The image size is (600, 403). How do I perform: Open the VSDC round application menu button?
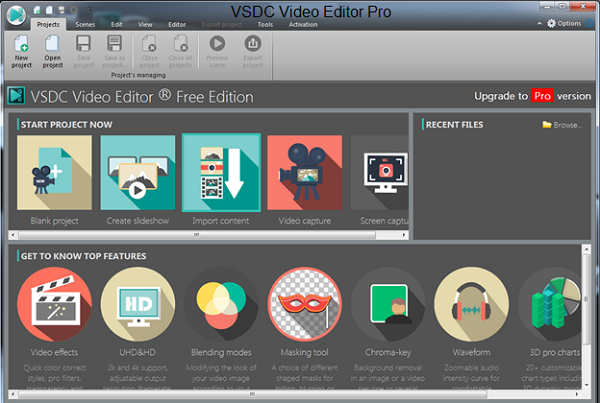[16, 15]
